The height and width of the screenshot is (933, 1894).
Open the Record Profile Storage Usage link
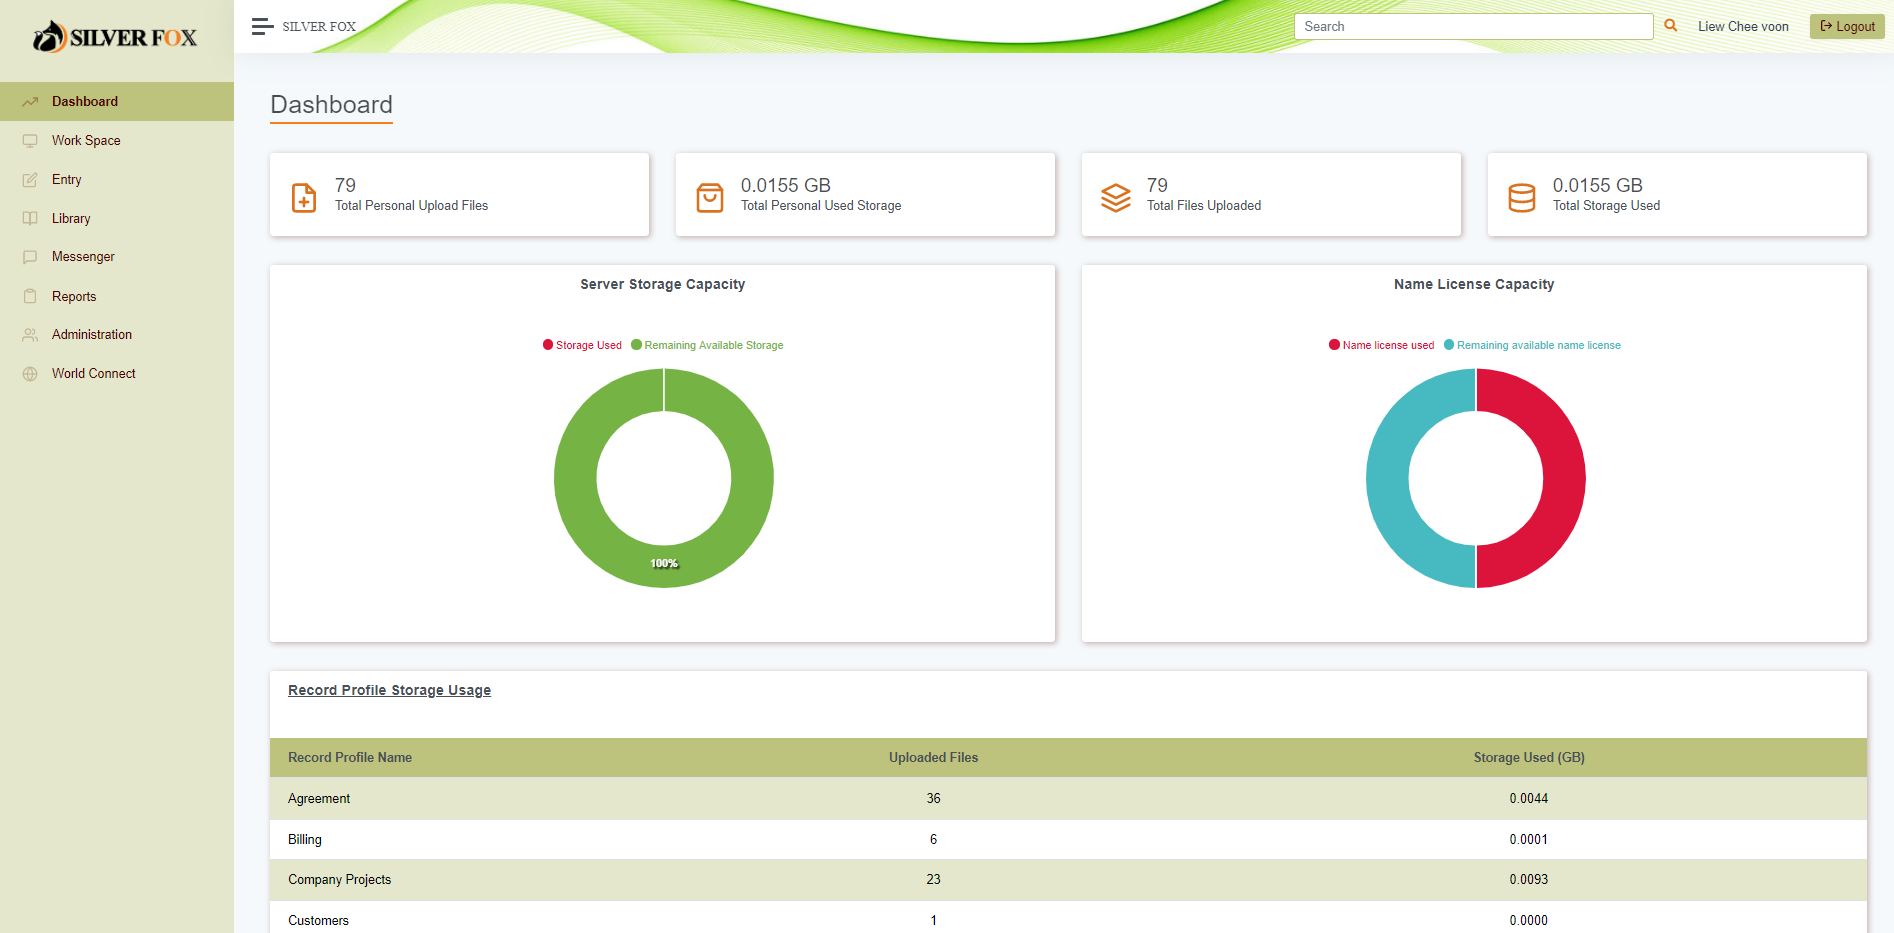coord(389,690)
